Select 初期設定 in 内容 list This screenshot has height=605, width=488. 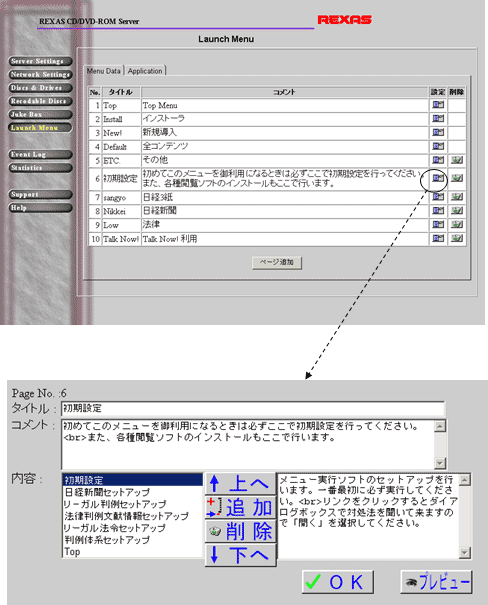click(x=132, y=480)
